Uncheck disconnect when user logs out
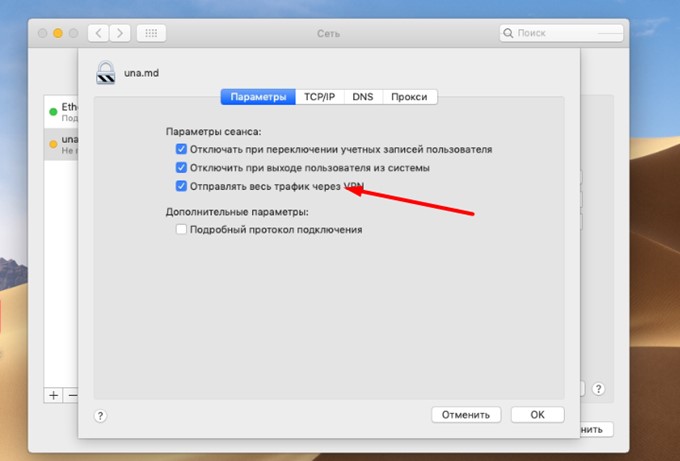680x461 pixels. [181, 167]
